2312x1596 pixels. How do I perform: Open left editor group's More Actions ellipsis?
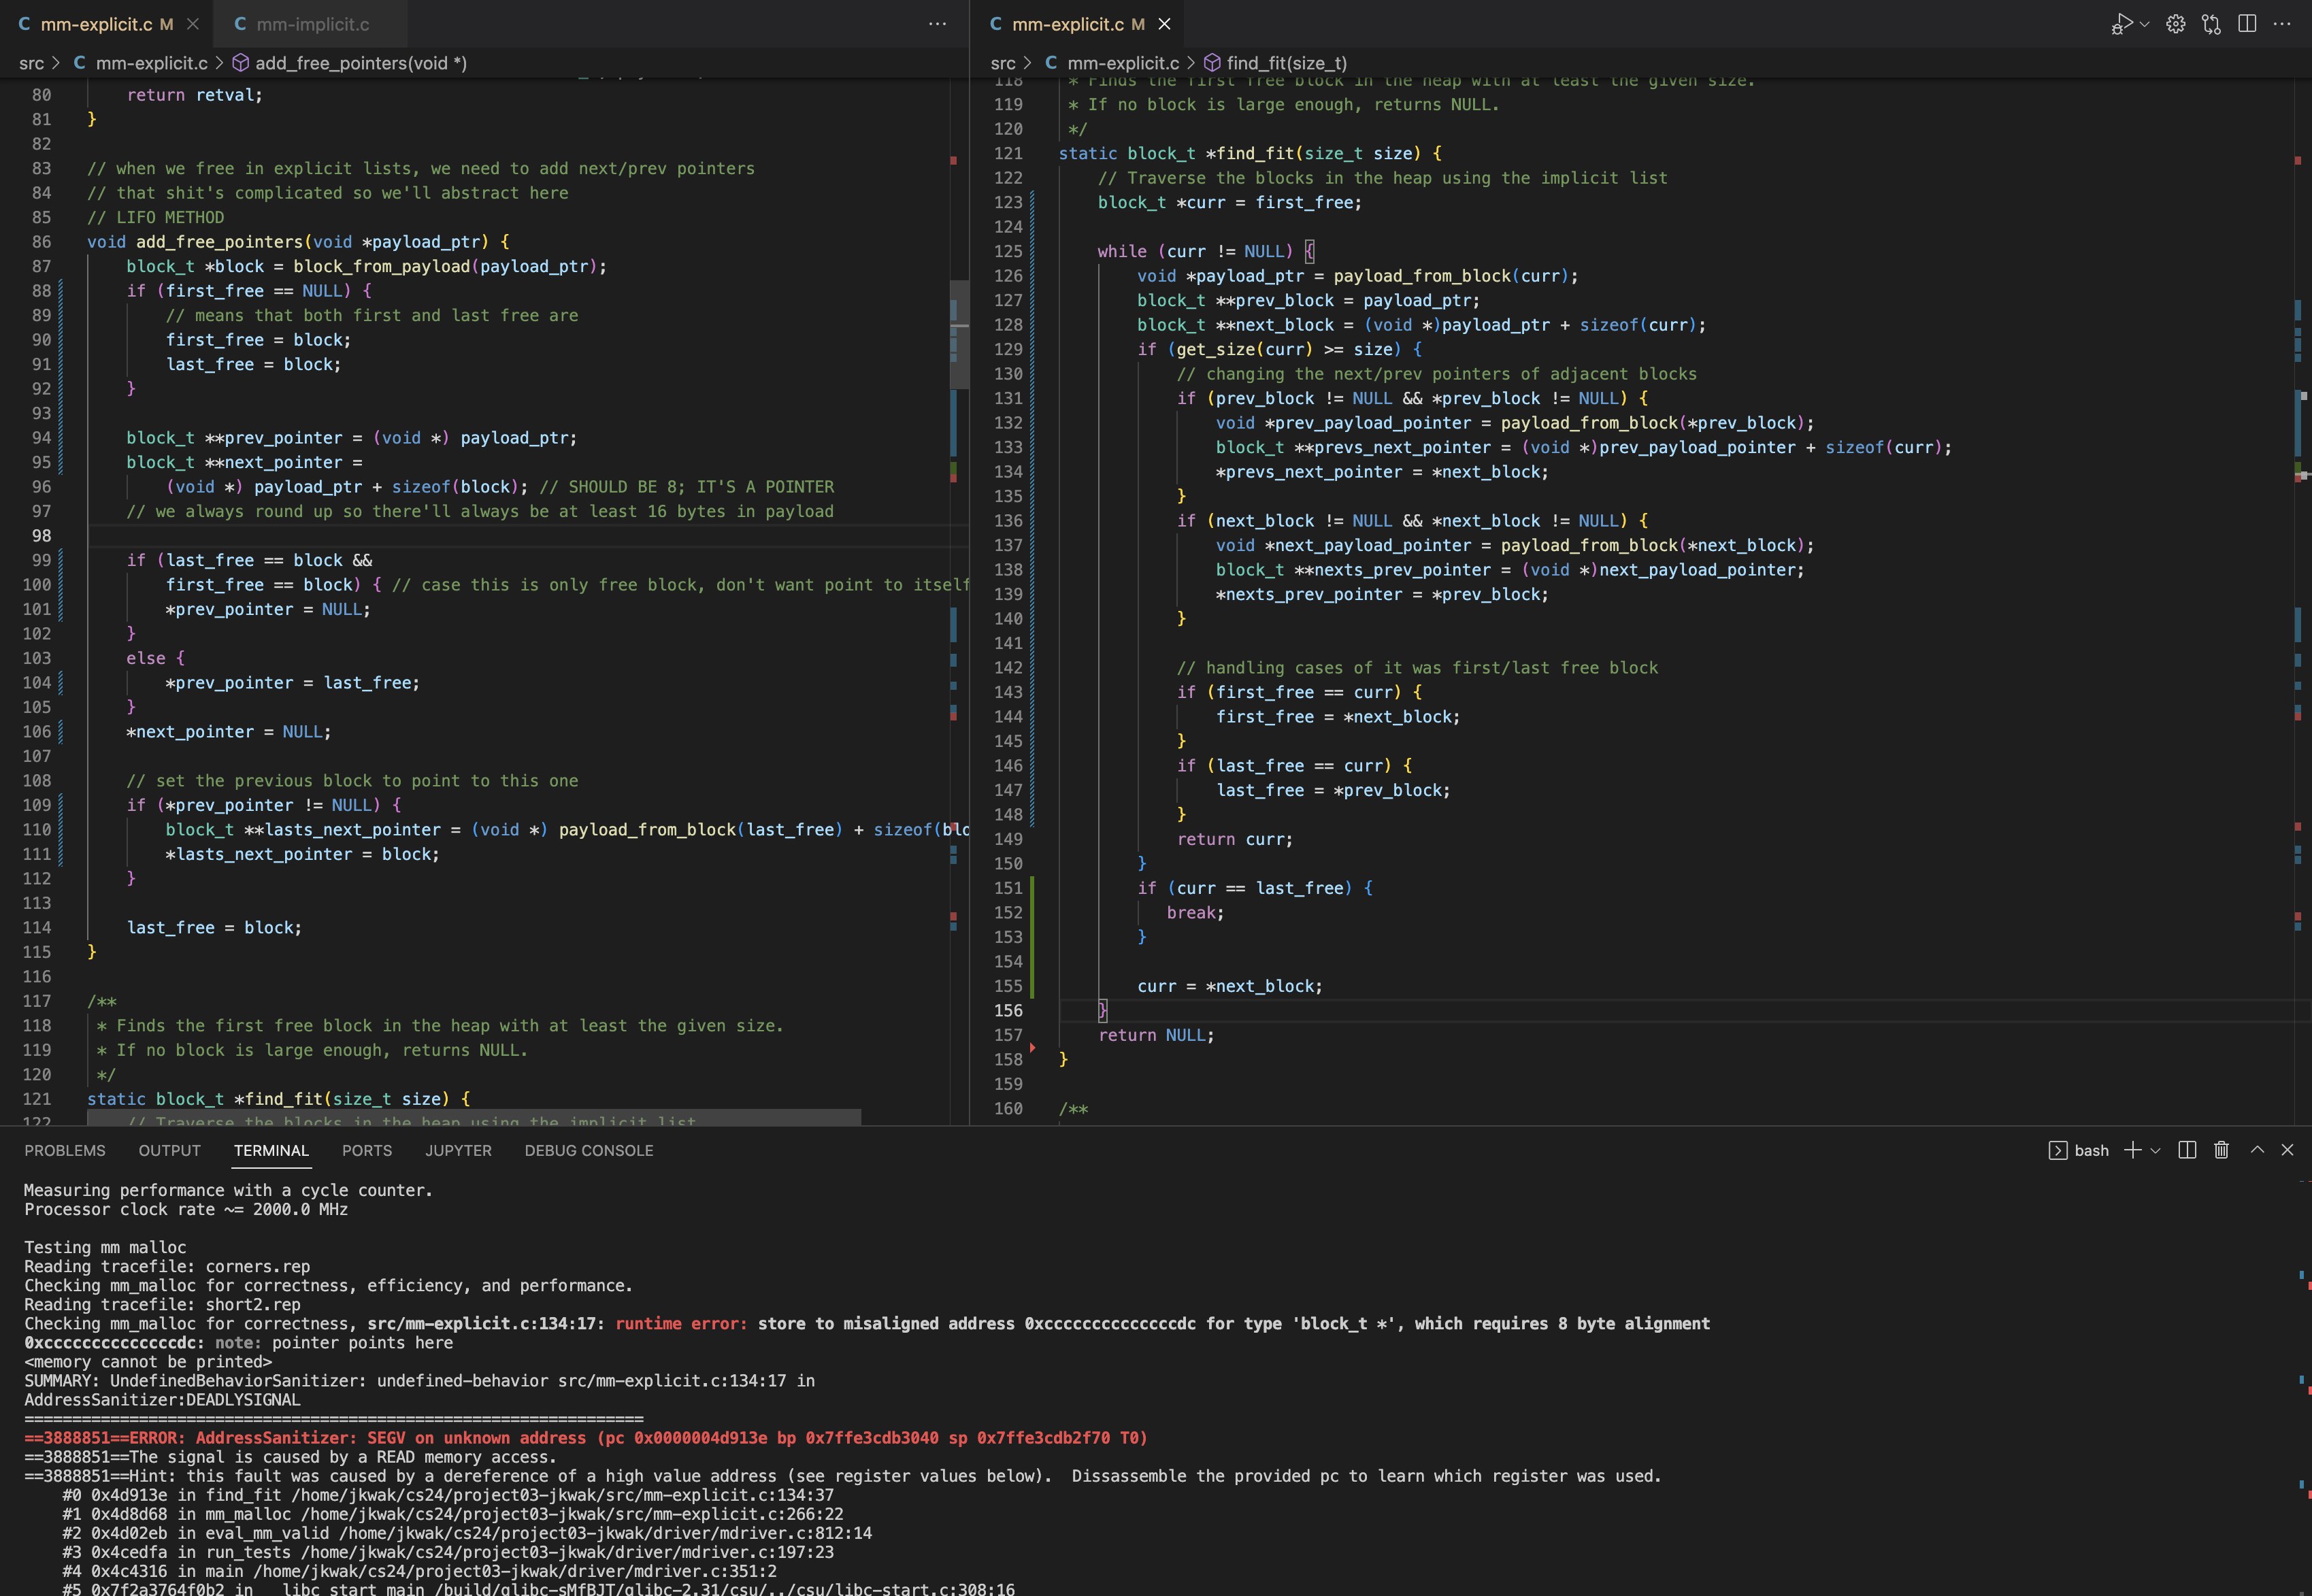click(937, 24)
